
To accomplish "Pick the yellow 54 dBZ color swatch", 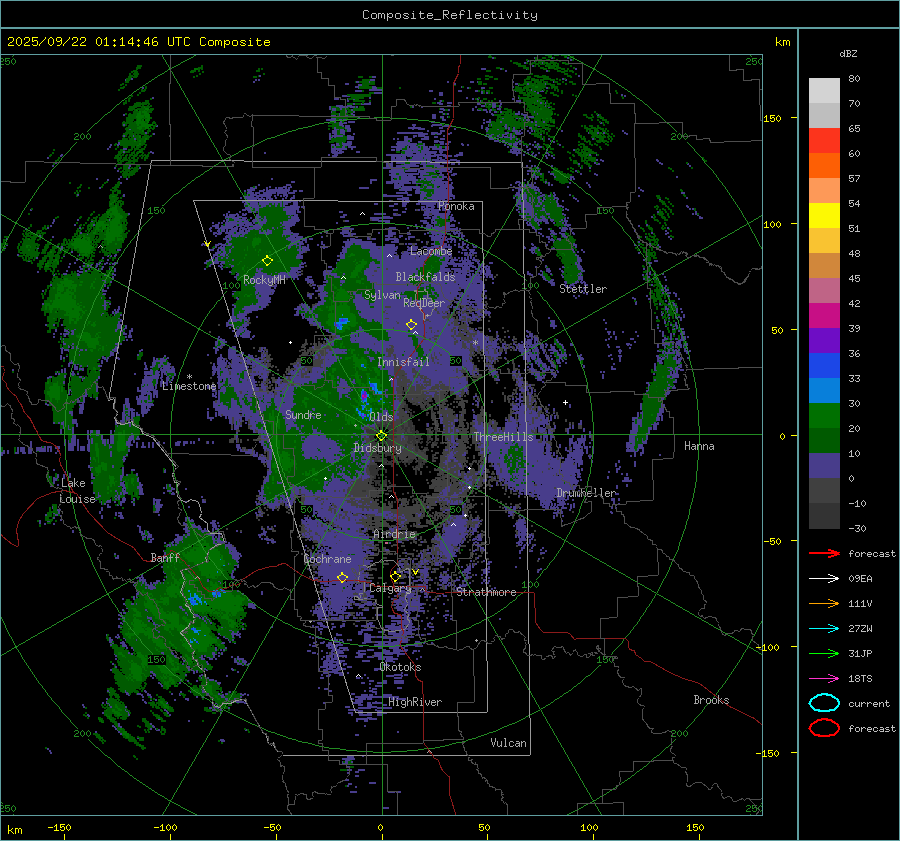I will point(824,215).
